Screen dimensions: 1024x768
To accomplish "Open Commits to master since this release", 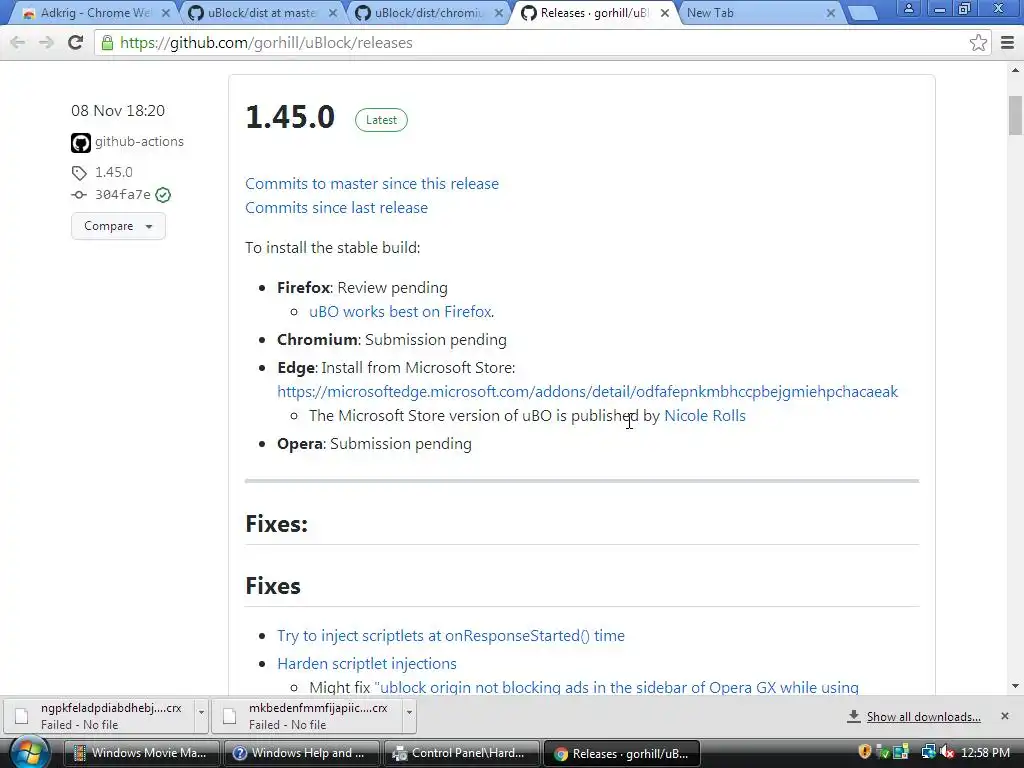I will [372, 184].
